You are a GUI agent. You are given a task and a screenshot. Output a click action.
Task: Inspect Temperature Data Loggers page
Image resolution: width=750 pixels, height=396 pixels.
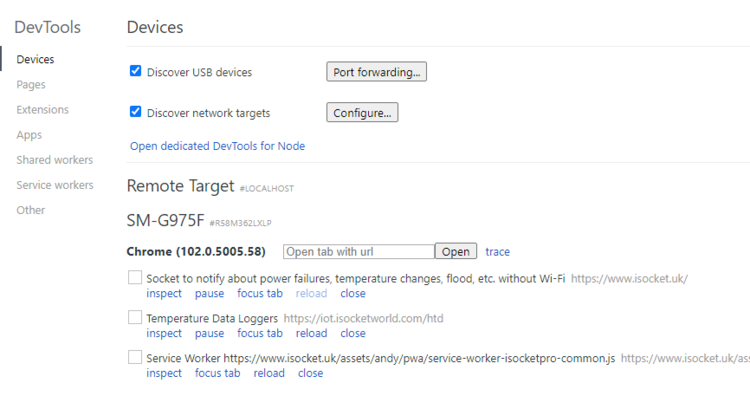coord(164,333)
